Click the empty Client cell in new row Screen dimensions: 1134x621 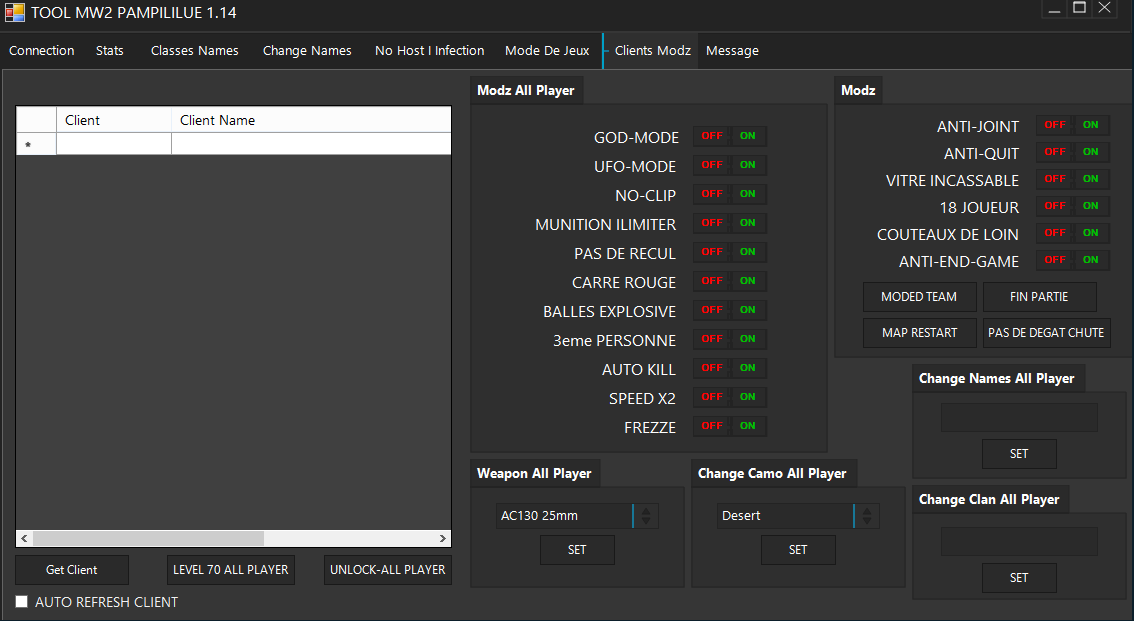tap(114, 144)
